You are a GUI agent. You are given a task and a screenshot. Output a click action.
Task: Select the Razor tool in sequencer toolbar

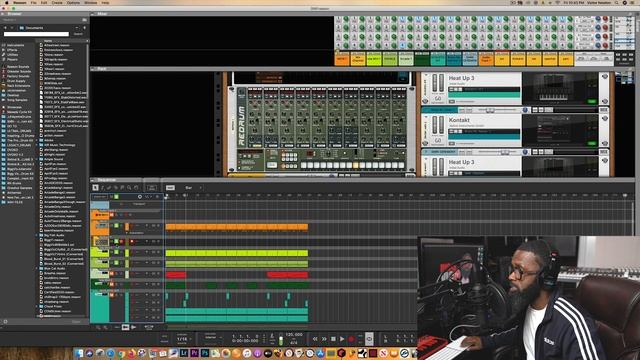tap(116, 188)
